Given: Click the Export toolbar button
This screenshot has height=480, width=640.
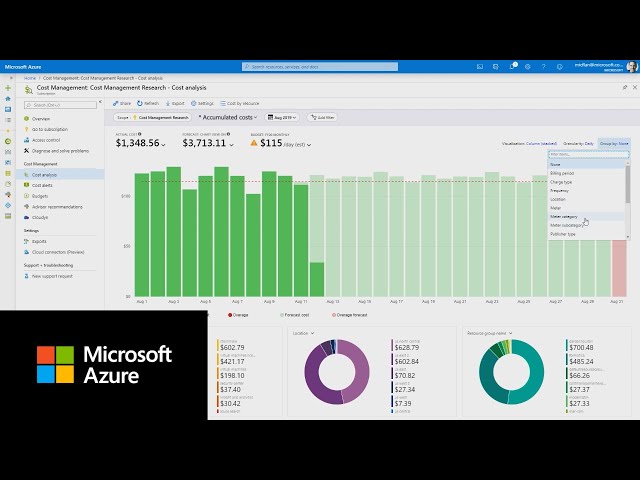Looking at the screenshot, I should [x=175, y=103].
